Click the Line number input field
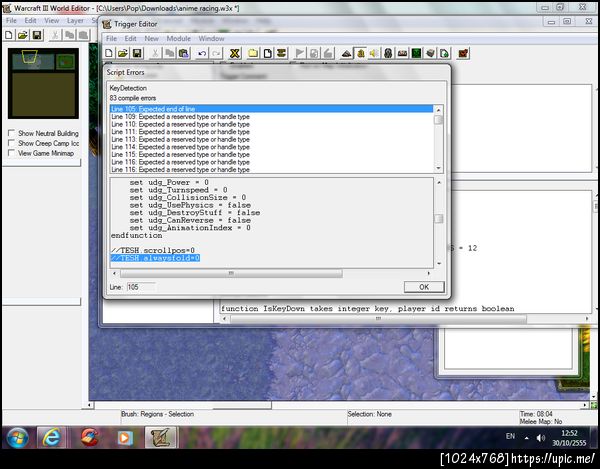 [141, 287]
